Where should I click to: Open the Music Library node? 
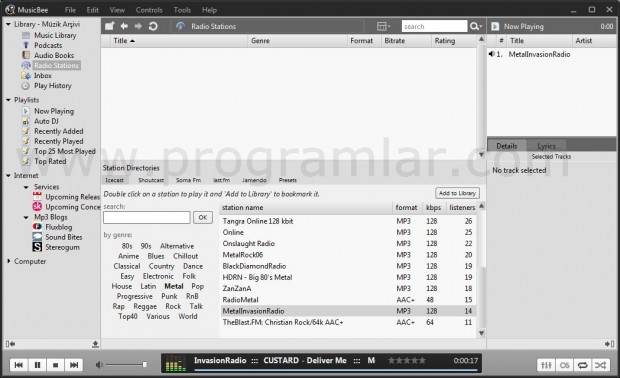click(x=55, y=36)
